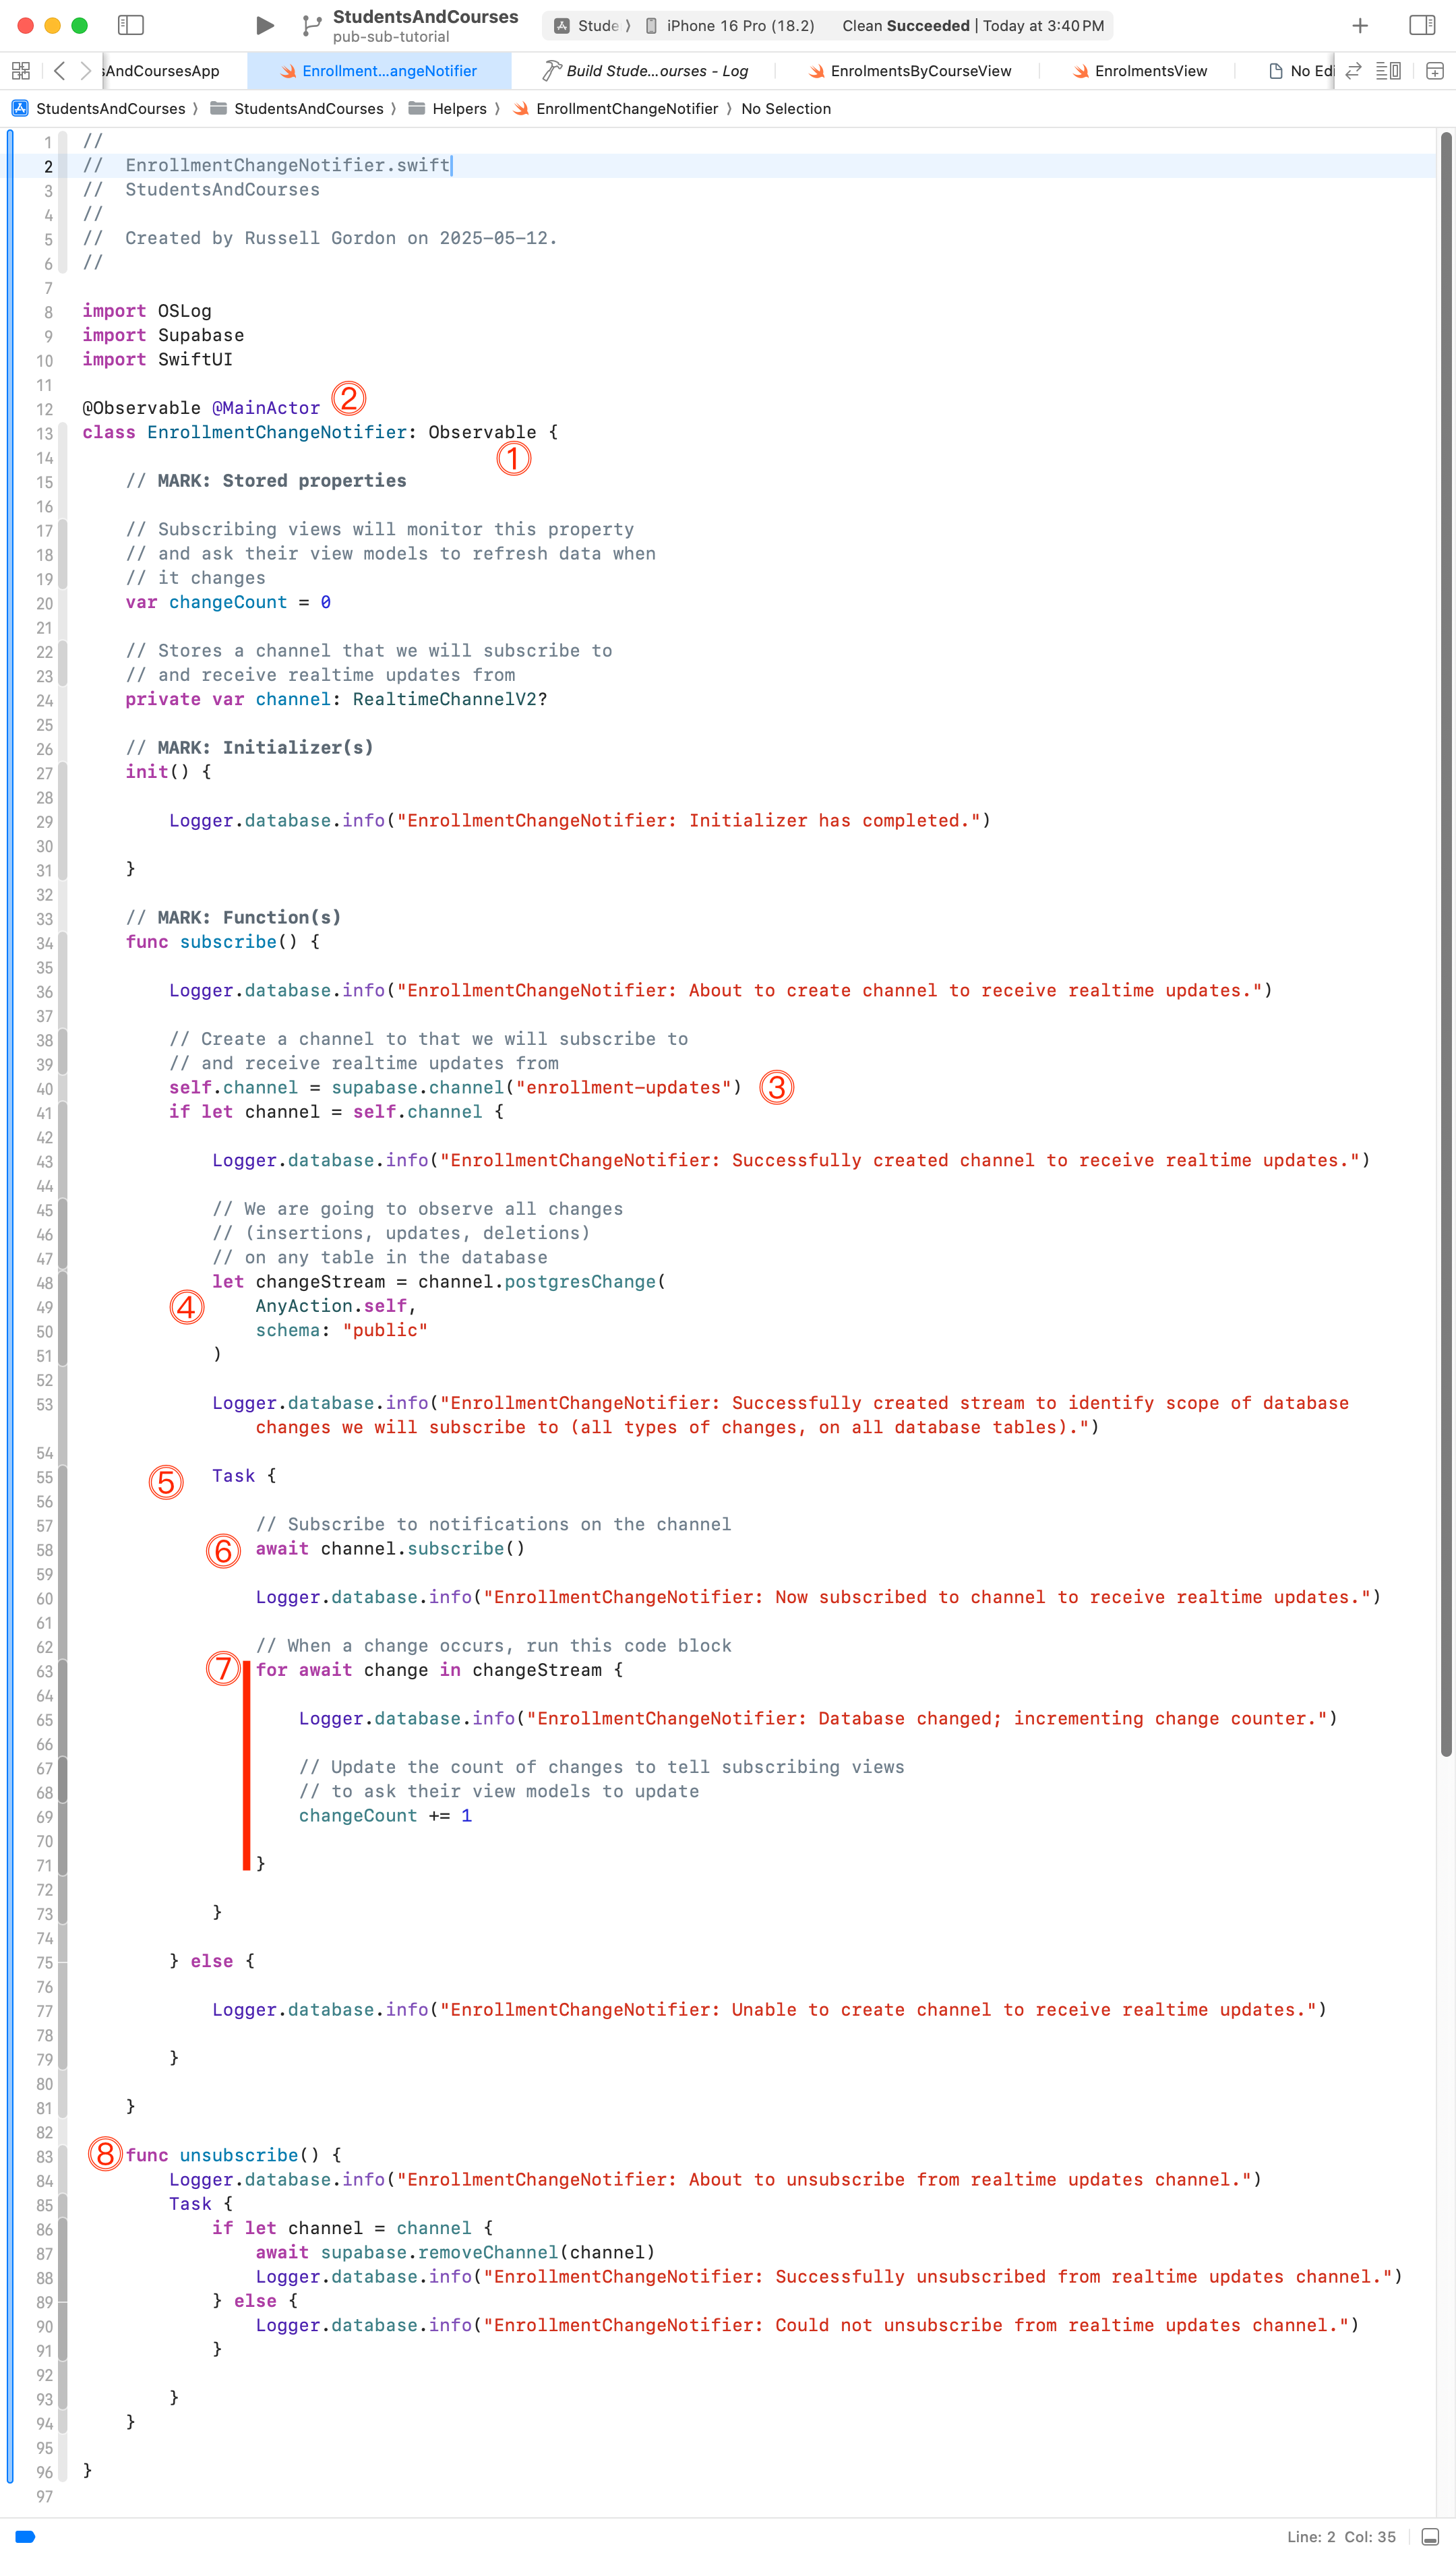
Task: Toggle the navigator sidebar panel
Action: pyautogui.click(x=131, y=25)
